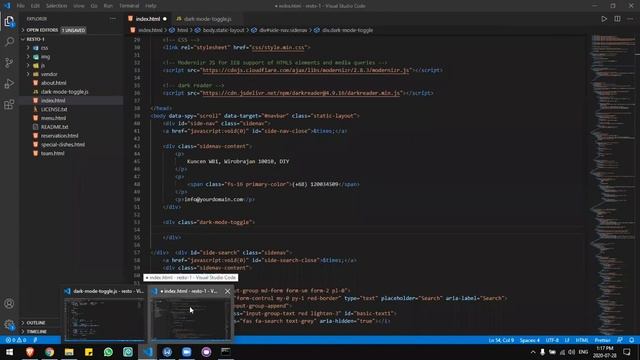
Task: Click body.static-layout in the breadcrumbs
Action: pyautogui.click(x=223, y=30)
